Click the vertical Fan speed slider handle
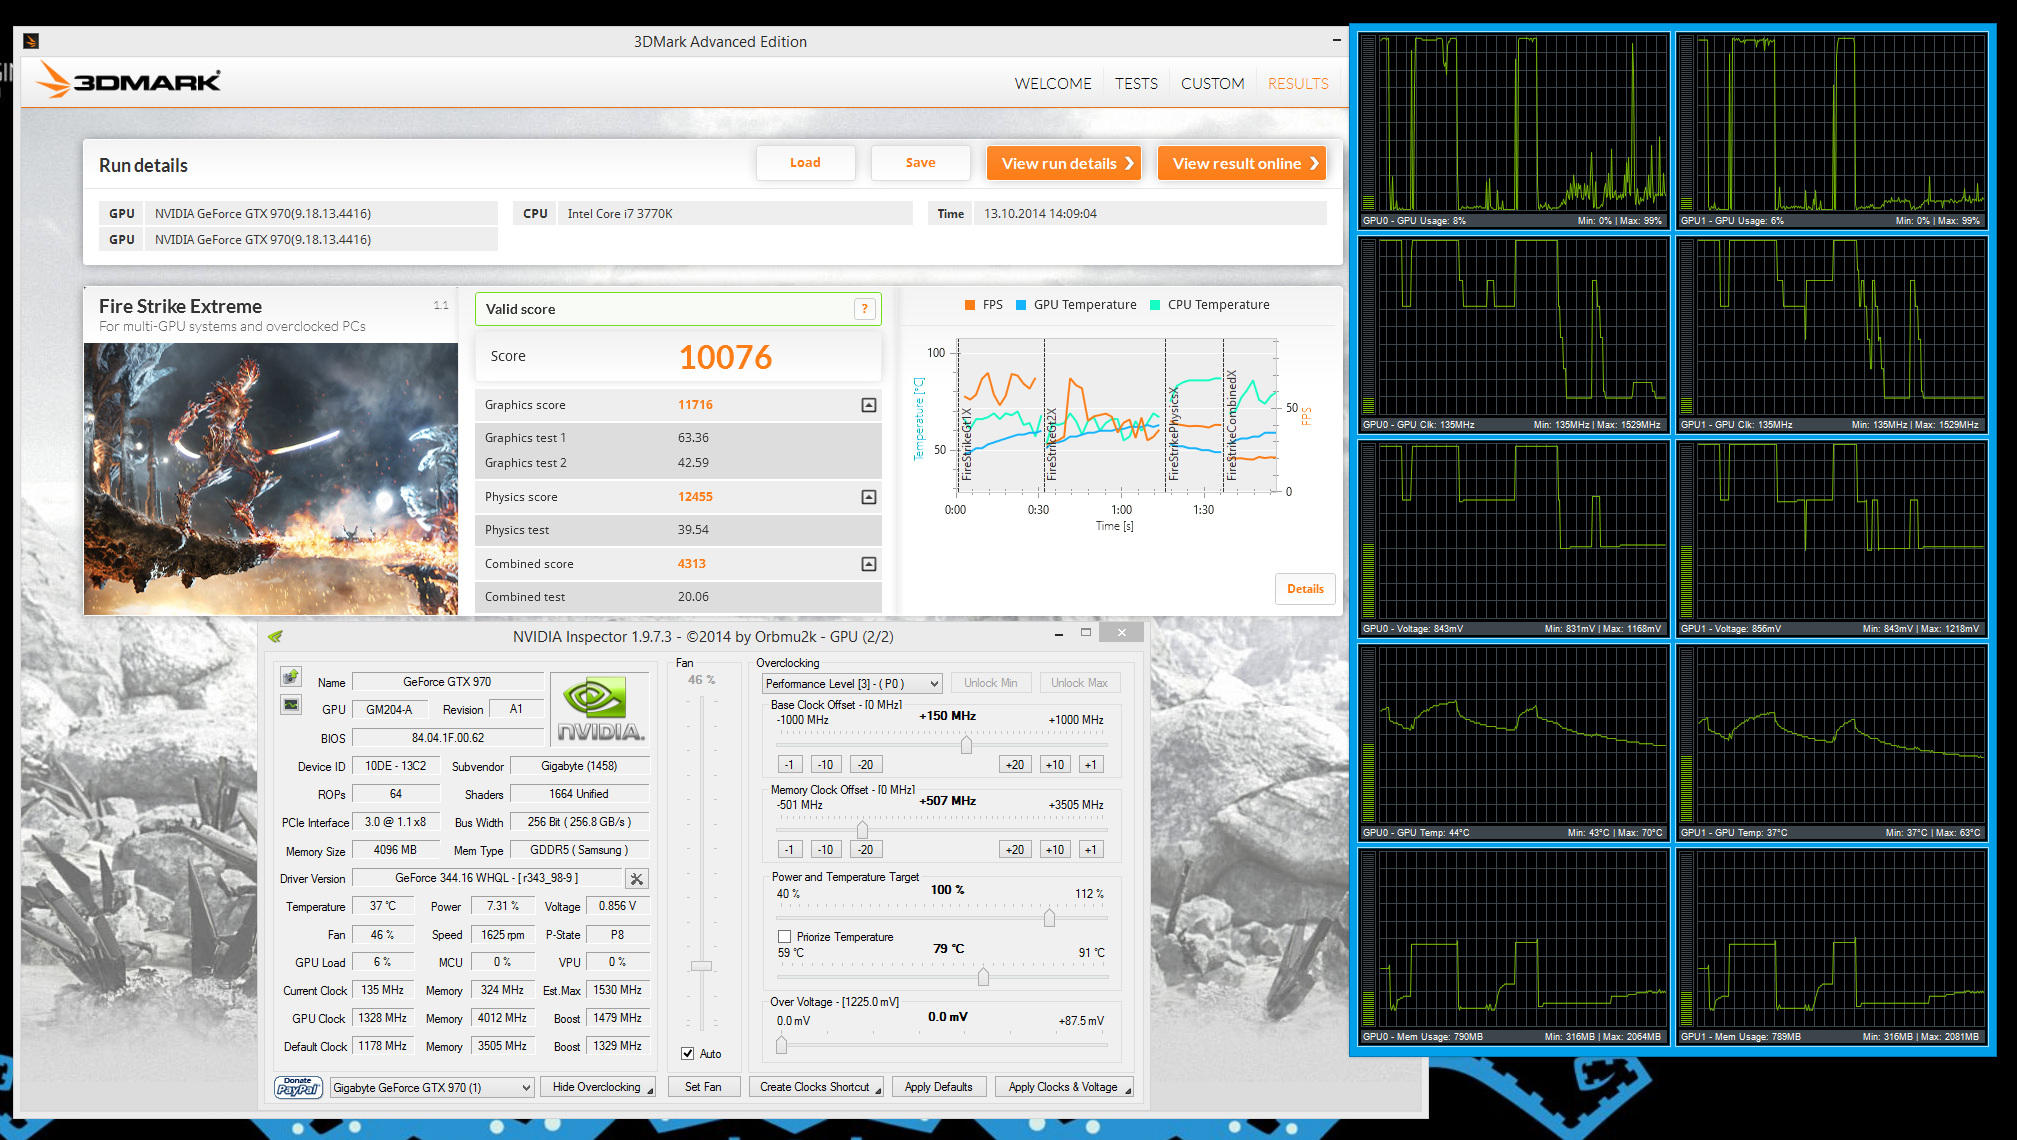This screenshot has width=2017, height=1140. [702, 966]
